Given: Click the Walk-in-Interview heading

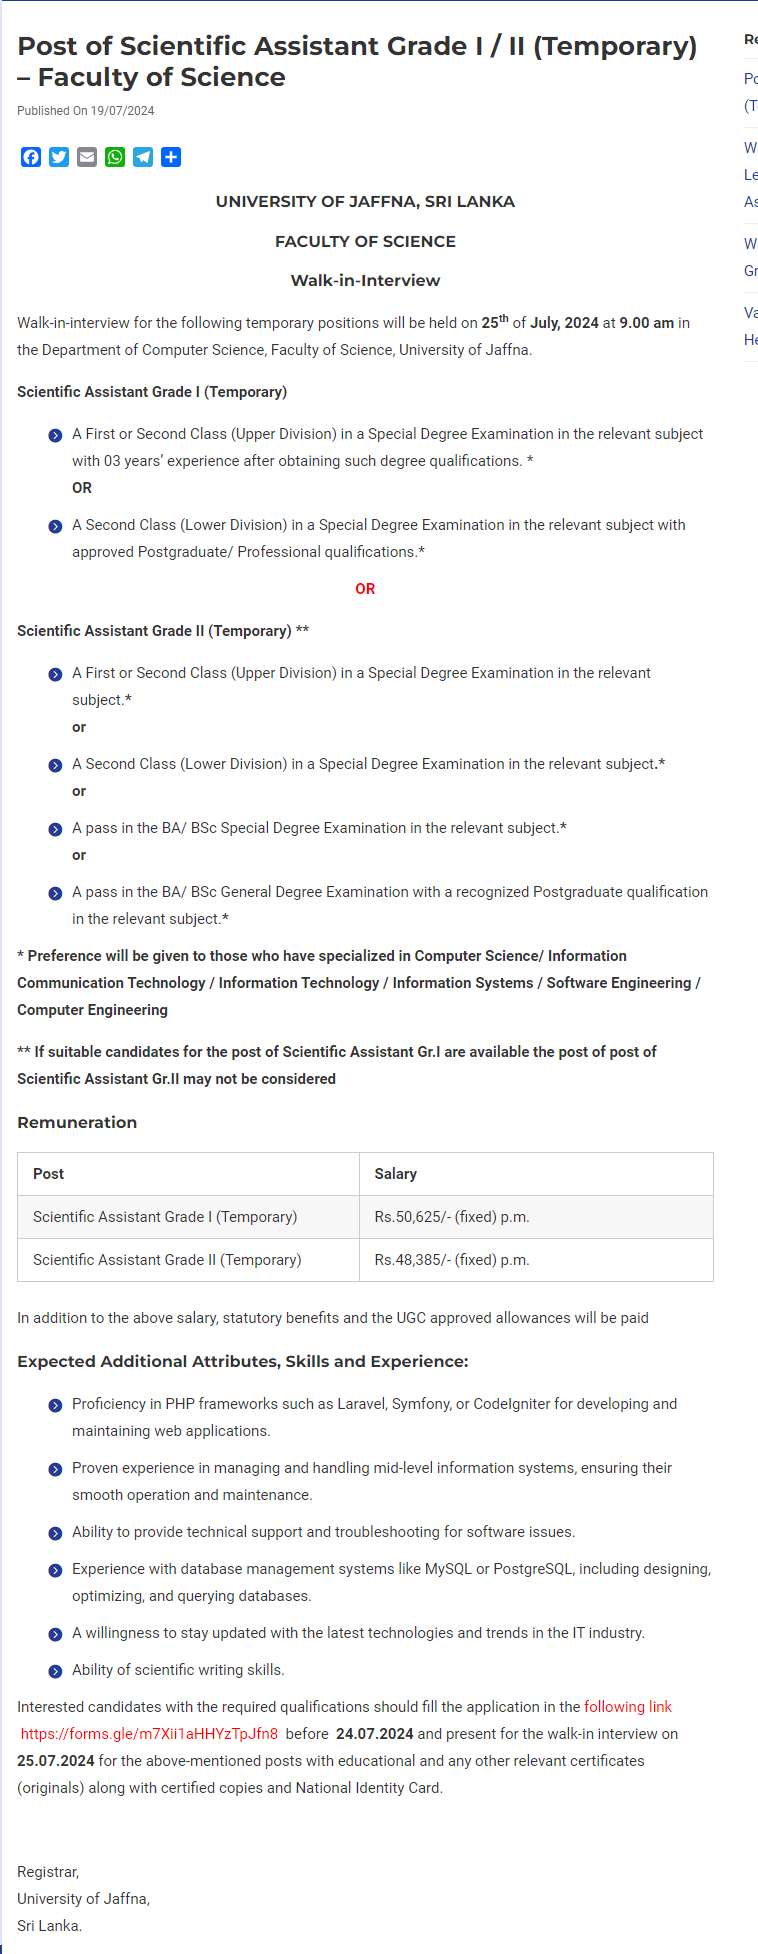Looking at the screenshot, I should coord(365,280).
